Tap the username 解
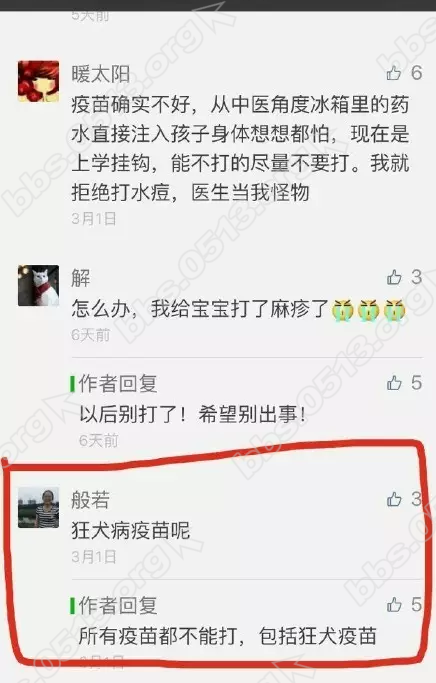Viewport: 436px width, 683px height. coord(81,278)
